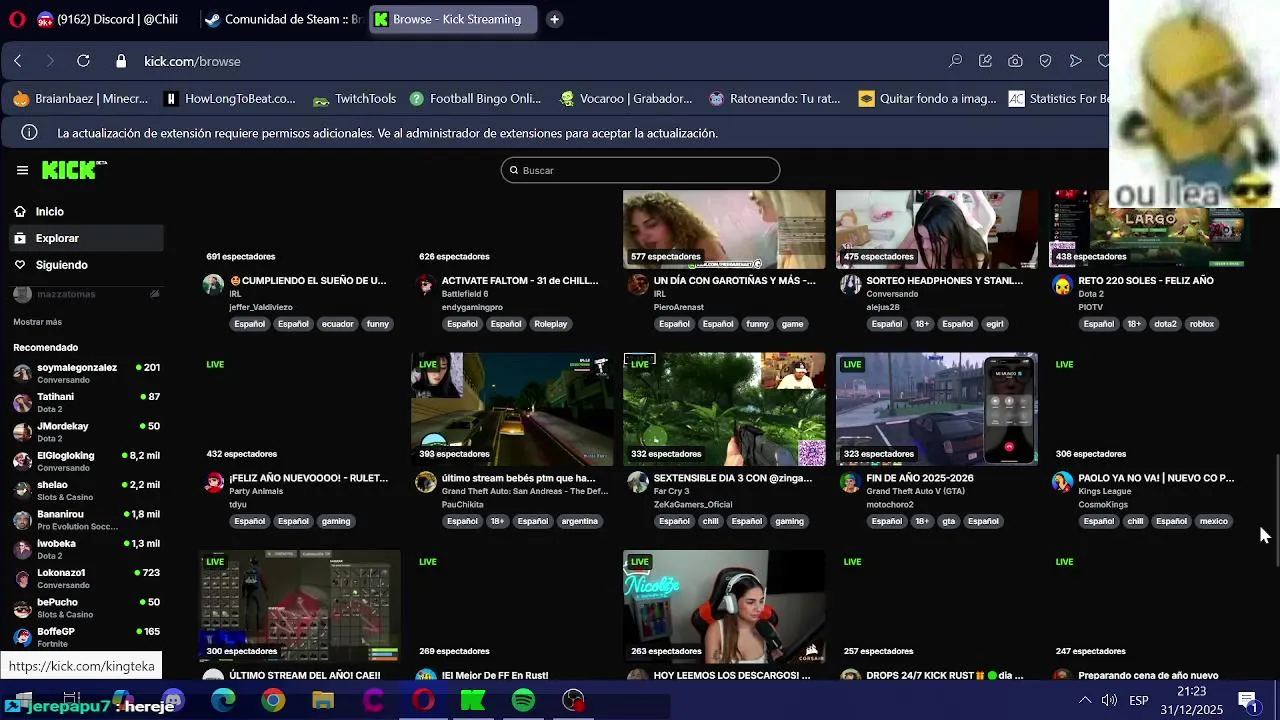
Task: Open Vocaroo Grabador bookmark
Action: [626, 99]
